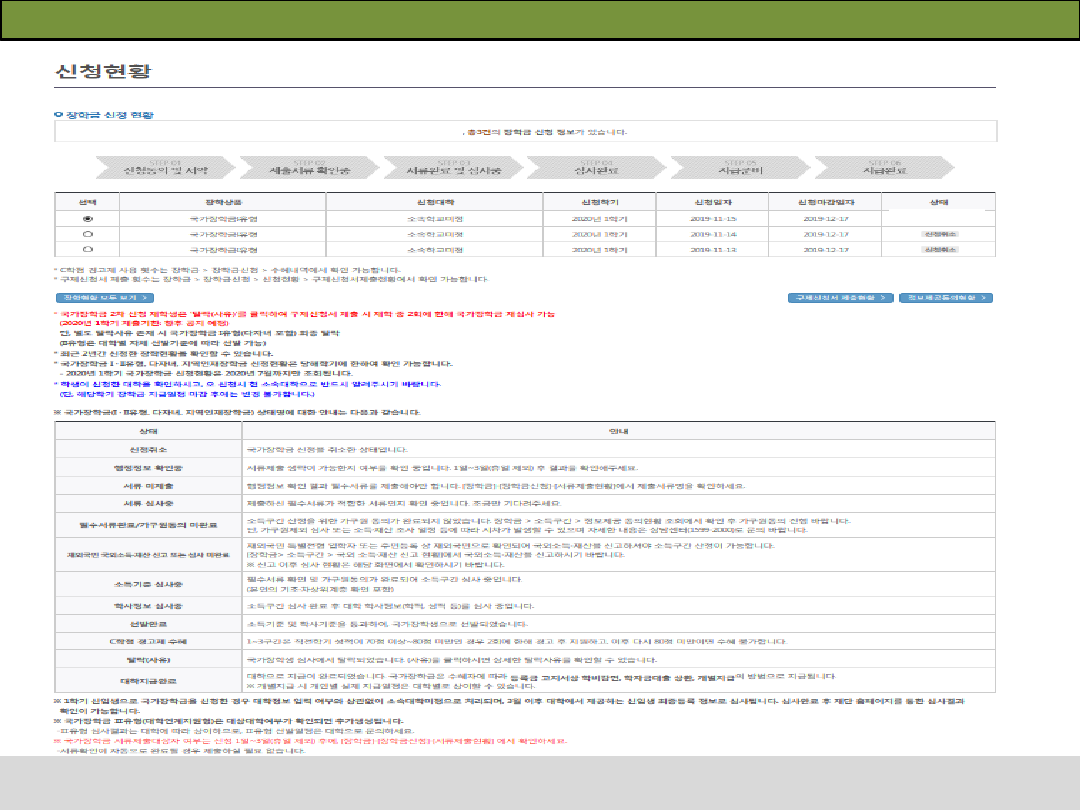This screenshot has height=810, width=1080.
Task: Click the bullet icon beside 장학금 신청 현황
Action: click(57, 115)
